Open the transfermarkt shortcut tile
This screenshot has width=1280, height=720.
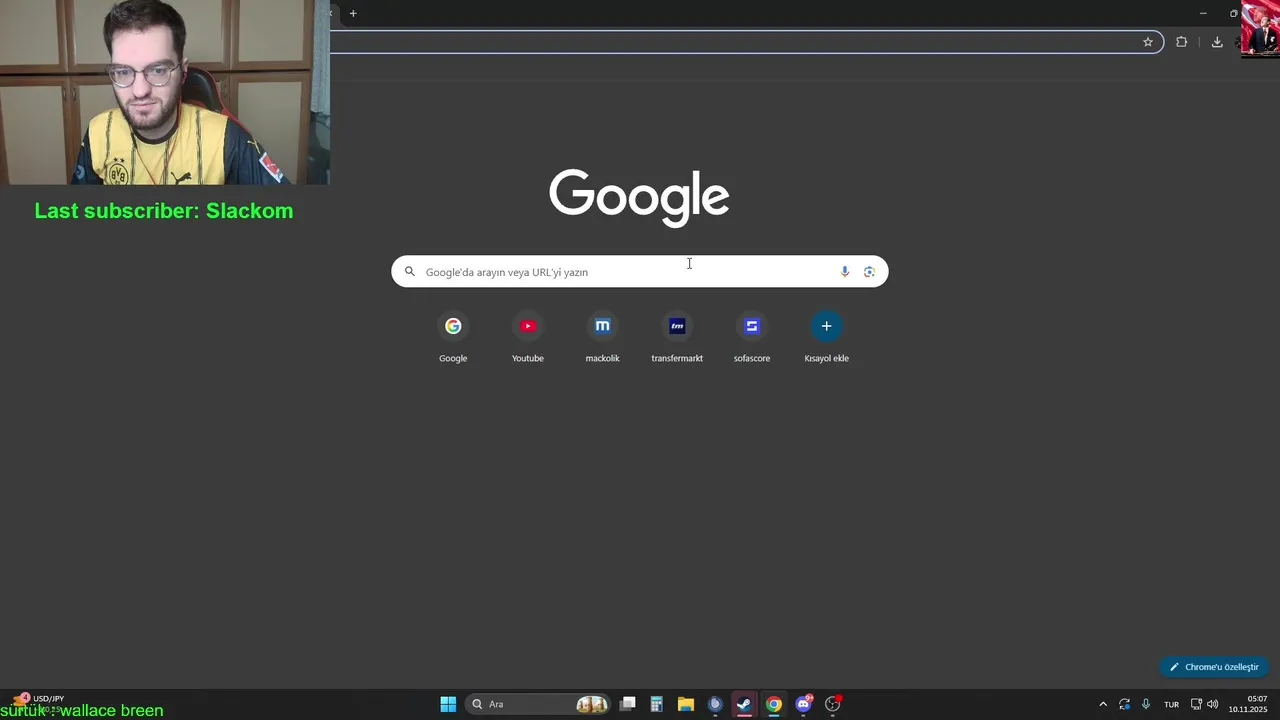tap(677, 338)
